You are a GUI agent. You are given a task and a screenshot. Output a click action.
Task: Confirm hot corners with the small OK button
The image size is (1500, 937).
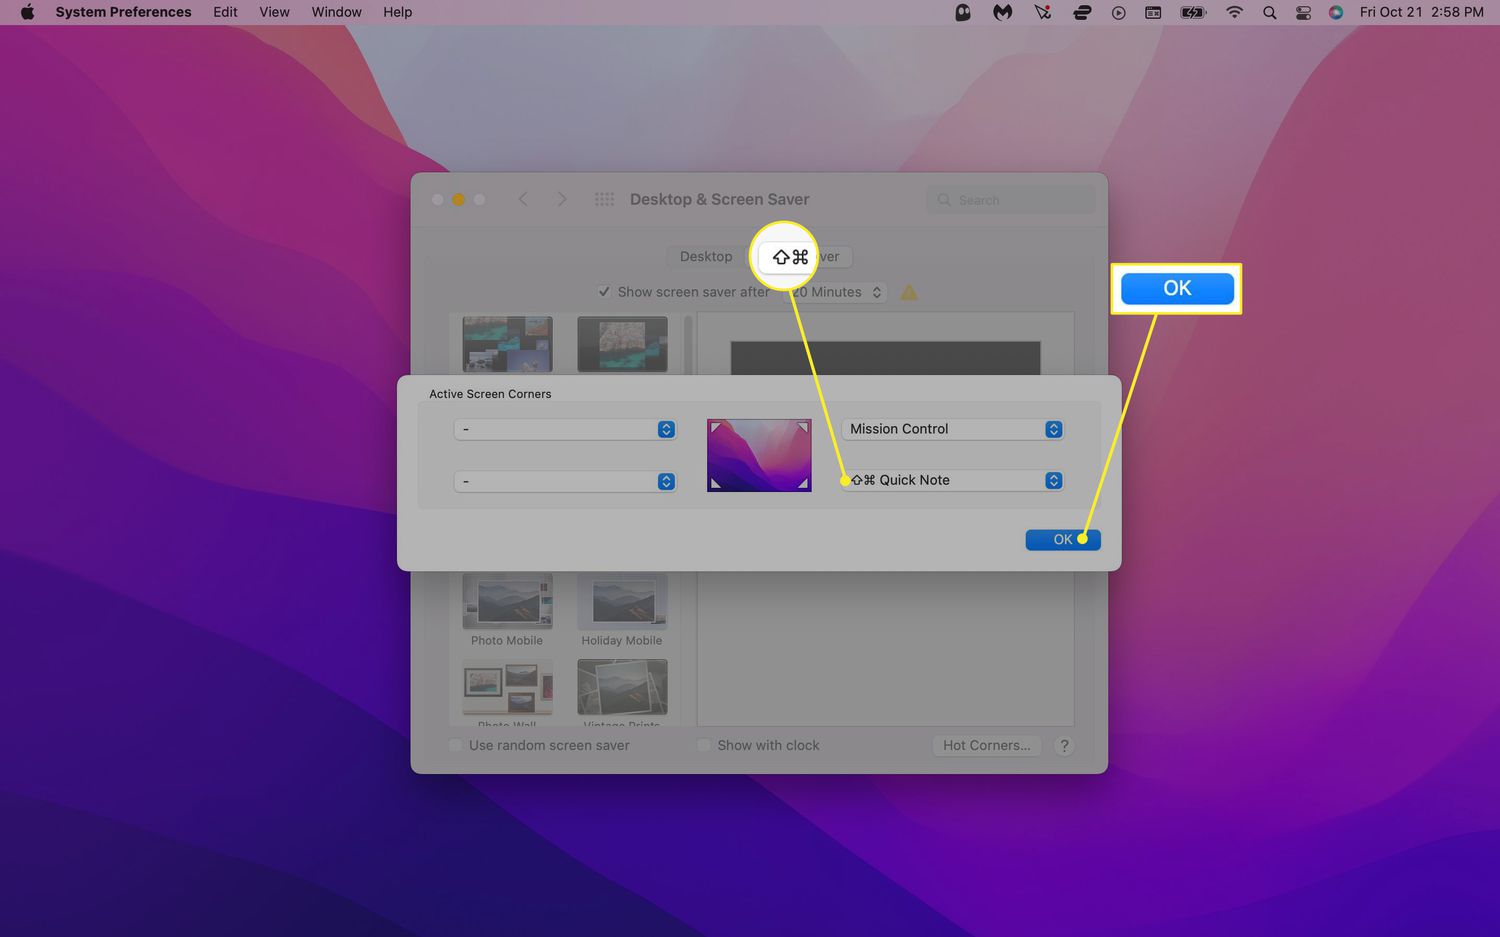point(1063,539)
